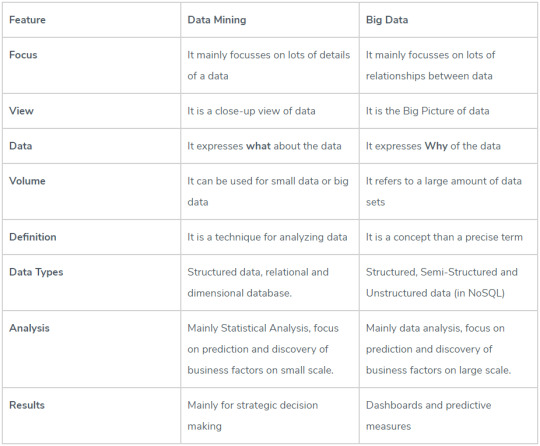Select the Focus row label
The width and height of the screenshot is (540, 446).
23,55
